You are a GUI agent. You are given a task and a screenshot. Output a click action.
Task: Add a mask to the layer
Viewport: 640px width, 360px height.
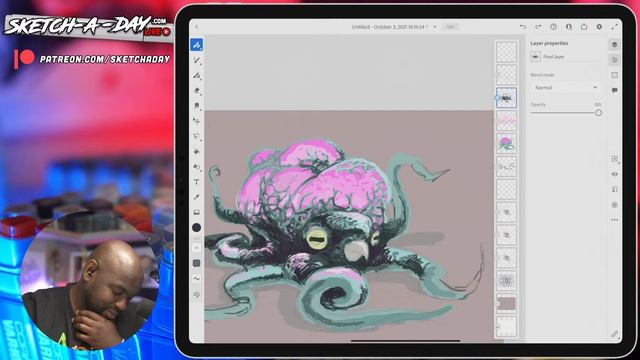pos(615,204)
